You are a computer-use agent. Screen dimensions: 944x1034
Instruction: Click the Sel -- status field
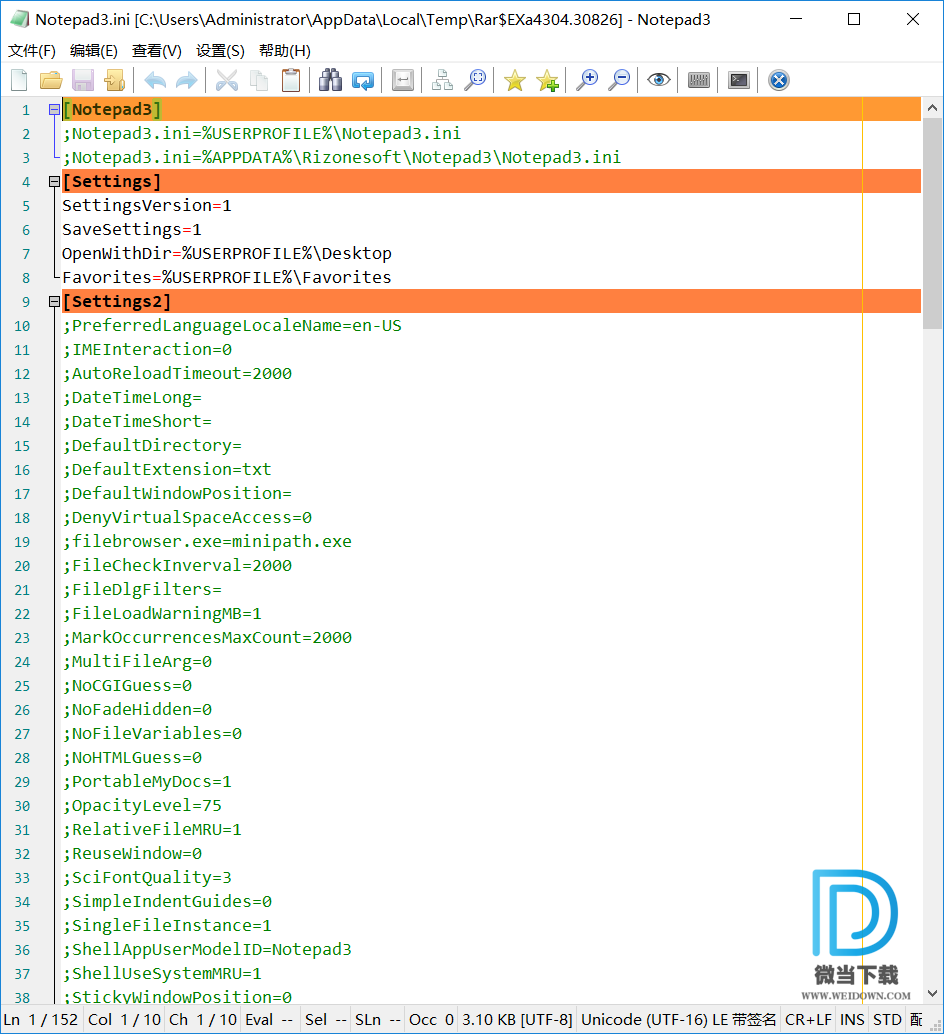326,1019
